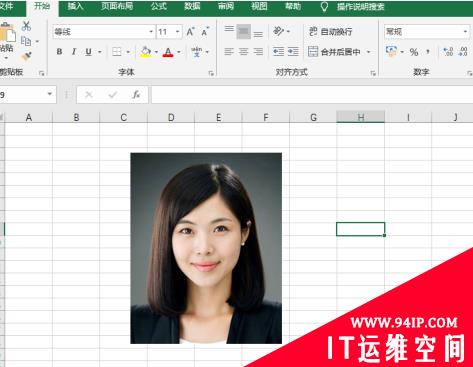This screenshot has width=473, height=367.
Task: Click the phonetic guide 文 icon
Action: pos(197,52)
